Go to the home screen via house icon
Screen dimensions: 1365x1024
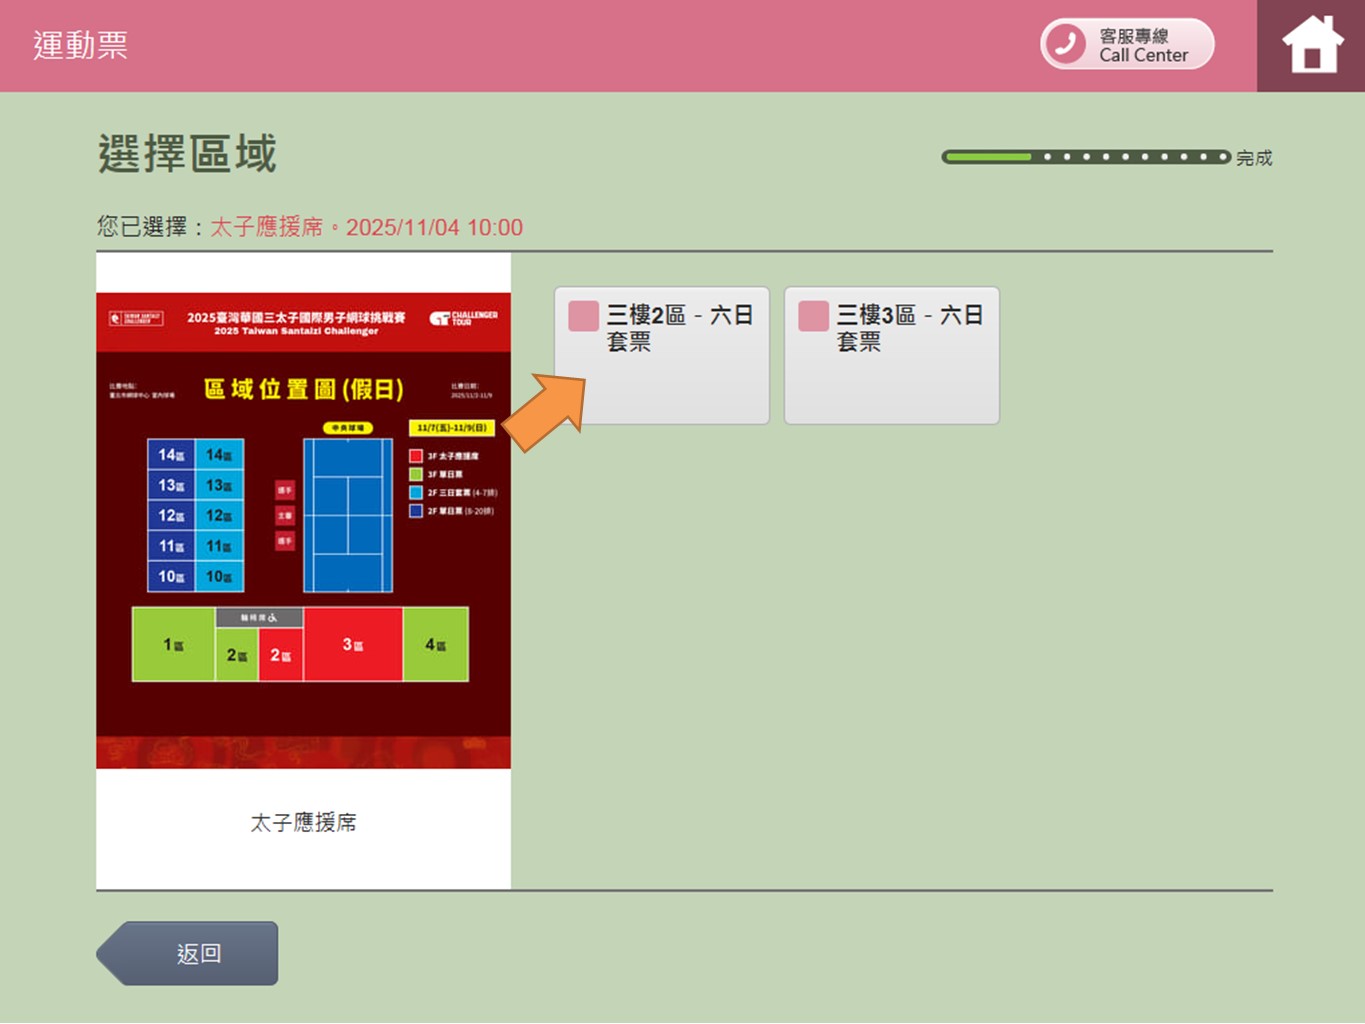pyautogui.click(x=1311, y=46)
